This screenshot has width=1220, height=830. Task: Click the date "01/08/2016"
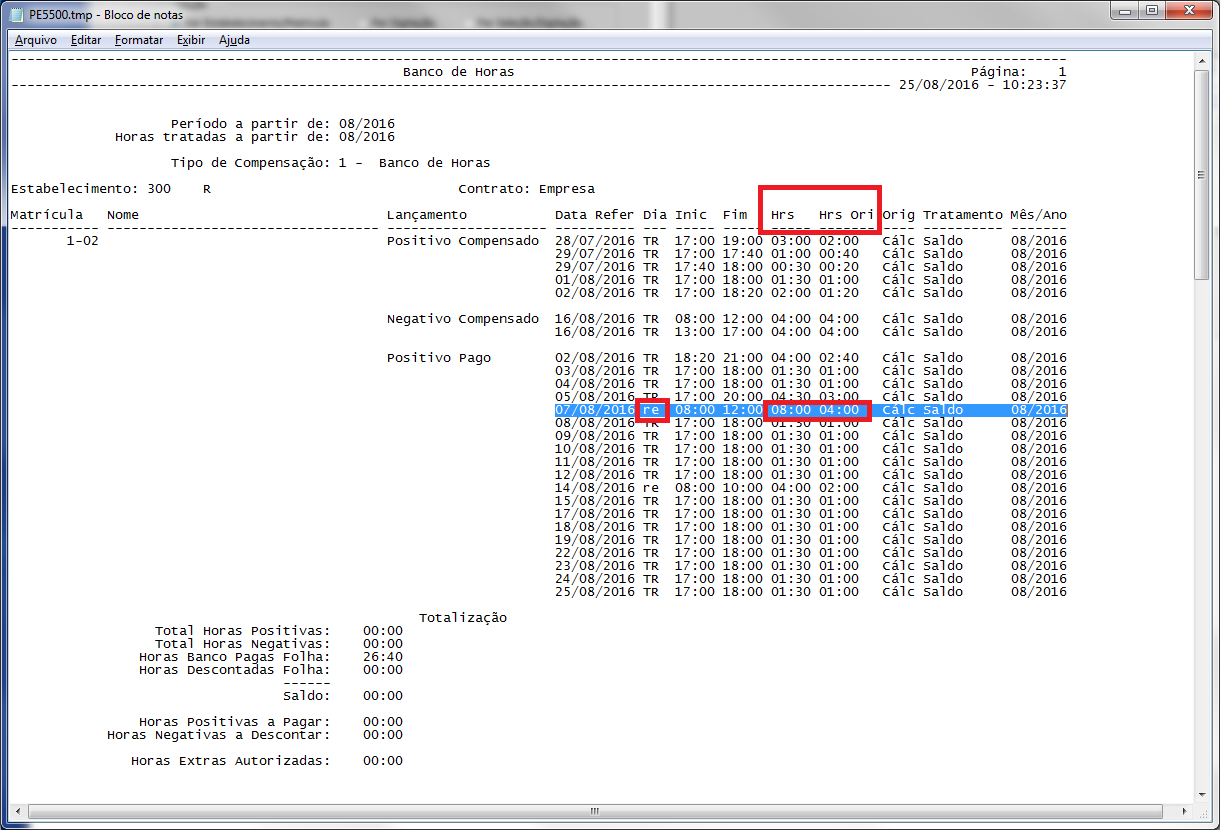(595, 280)
